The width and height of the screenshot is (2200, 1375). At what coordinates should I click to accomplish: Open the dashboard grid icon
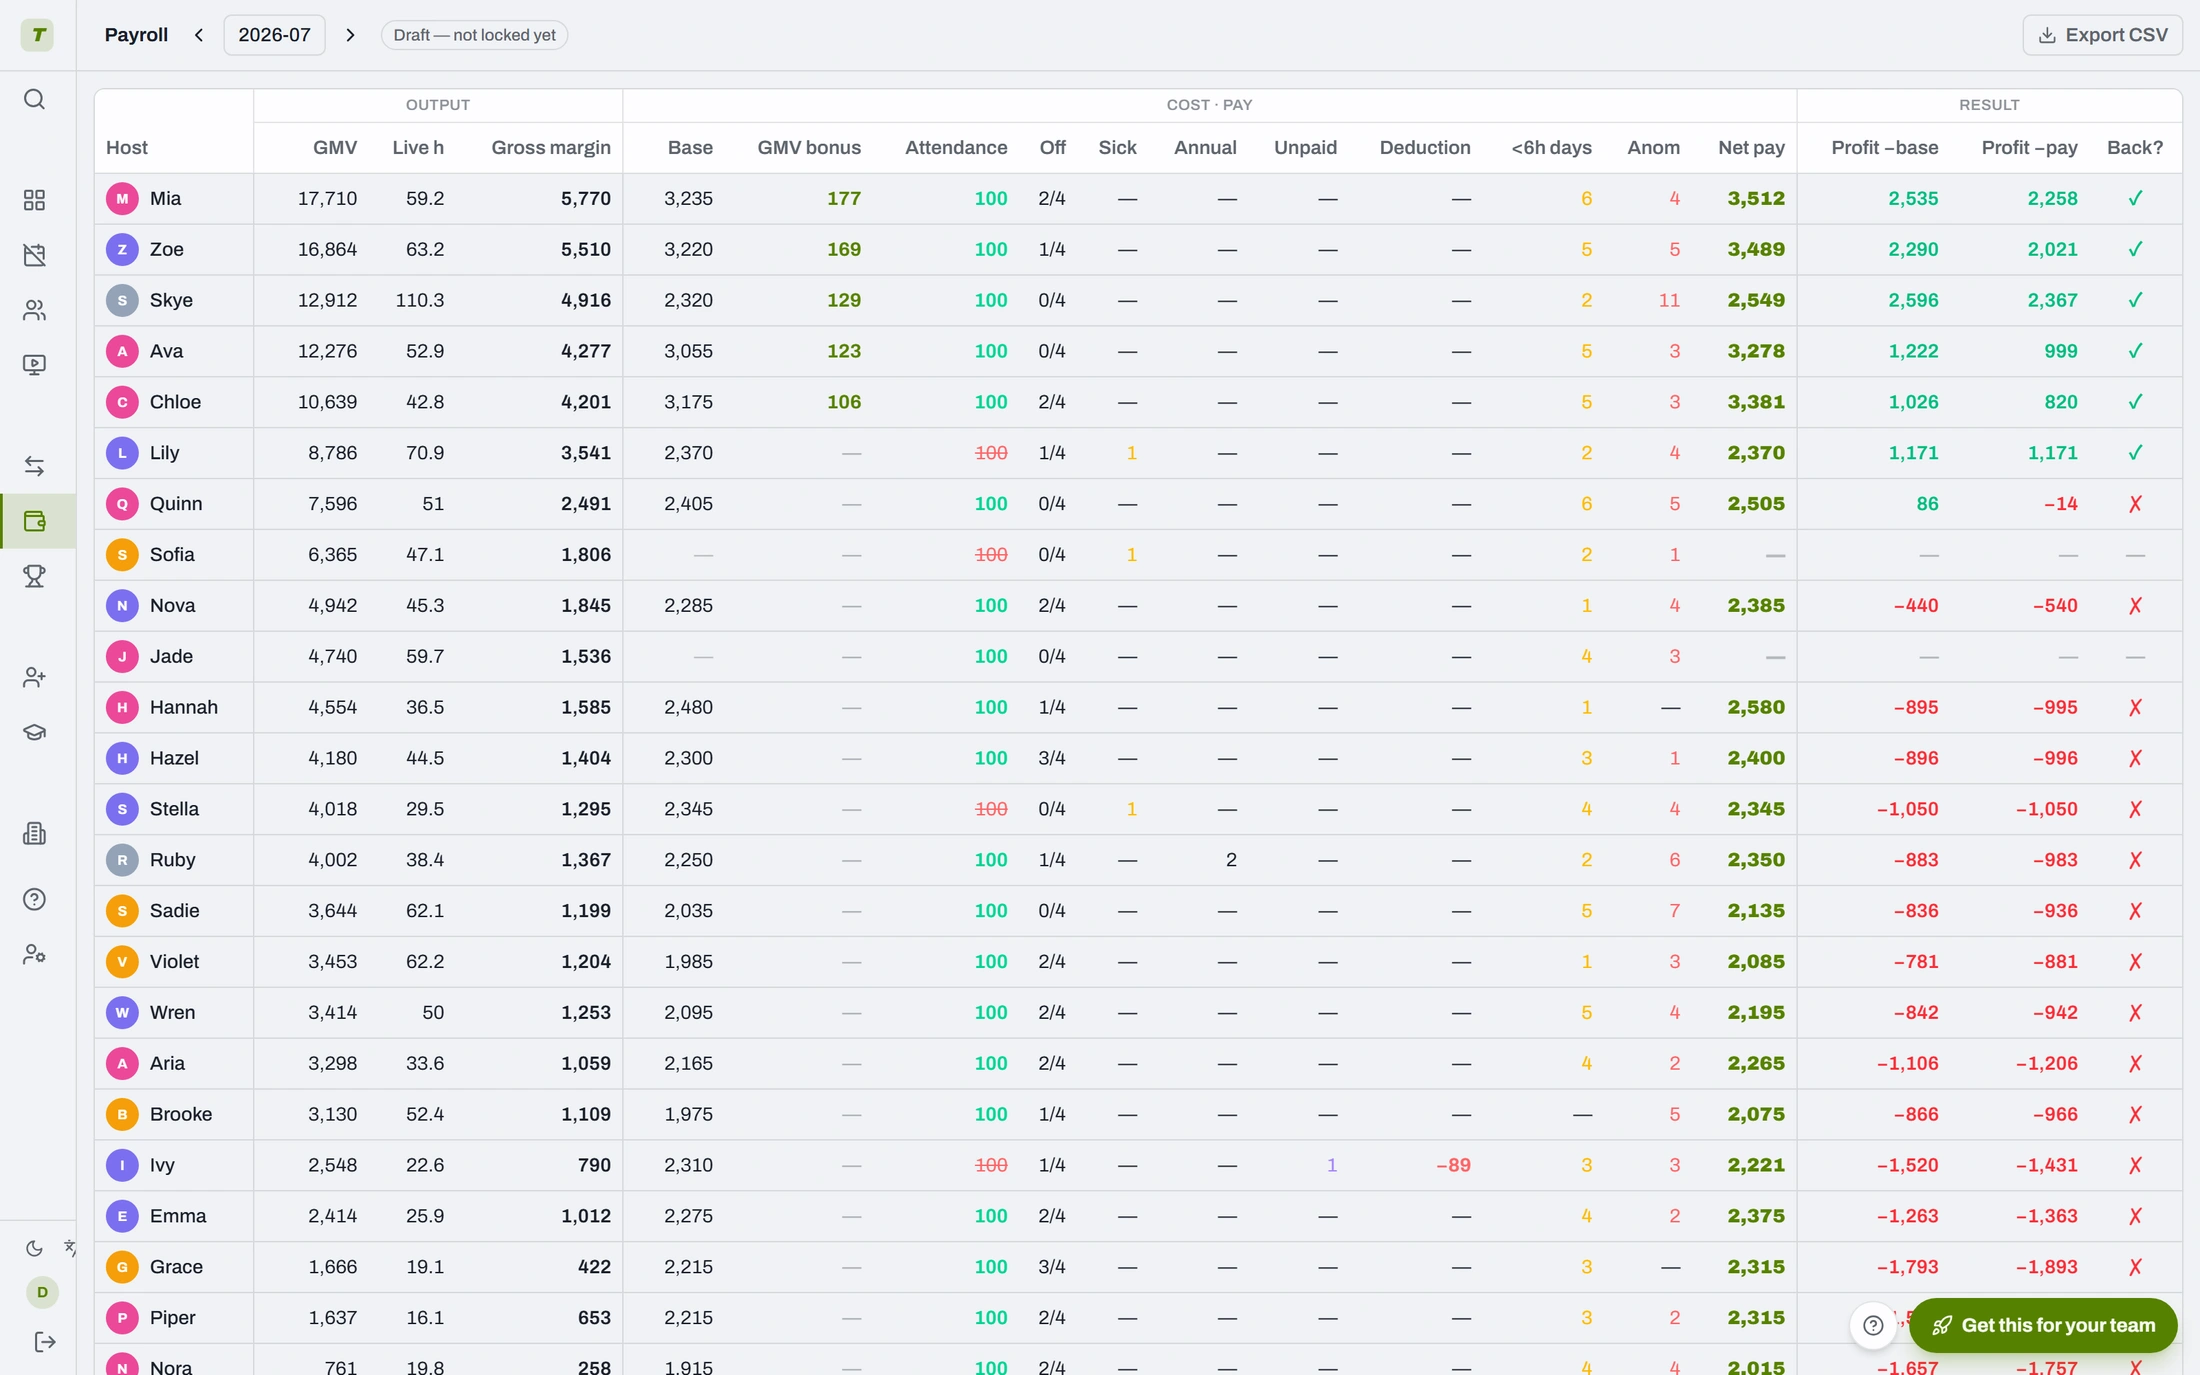(x=34, y=200)
